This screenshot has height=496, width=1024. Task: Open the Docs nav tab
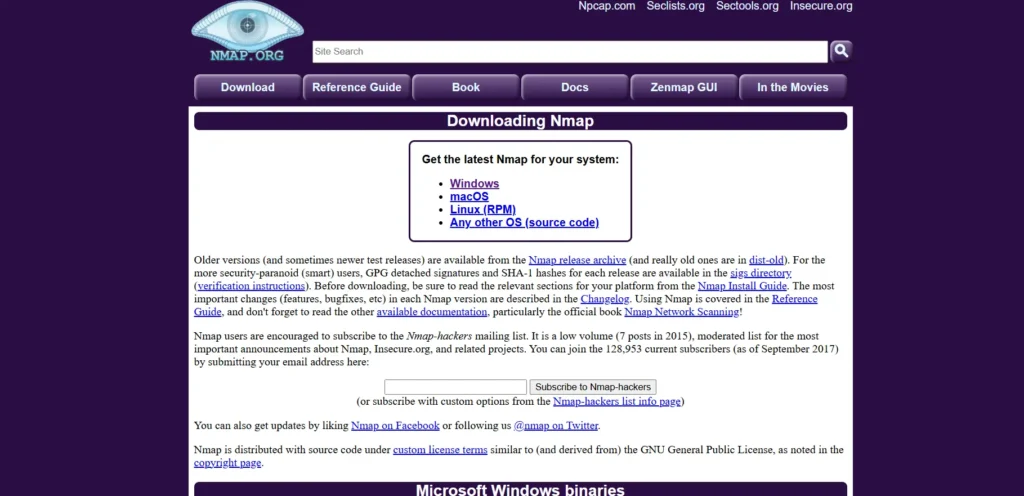click(575, 87)
